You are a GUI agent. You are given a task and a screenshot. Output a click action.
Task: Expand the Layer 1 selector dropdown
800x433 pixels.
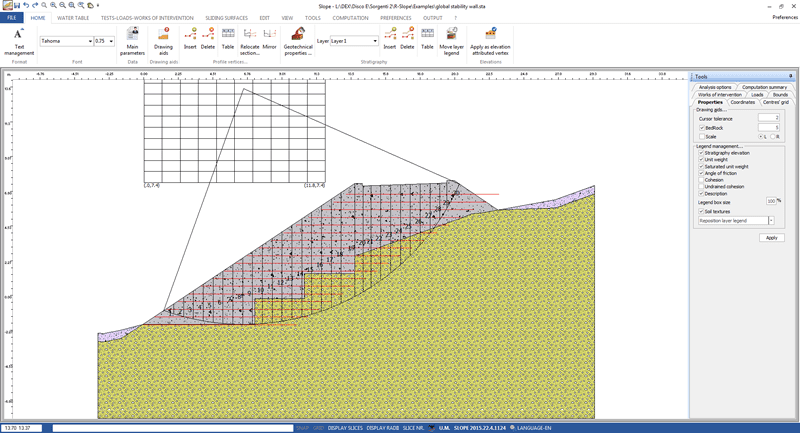(x=375, y=42)
